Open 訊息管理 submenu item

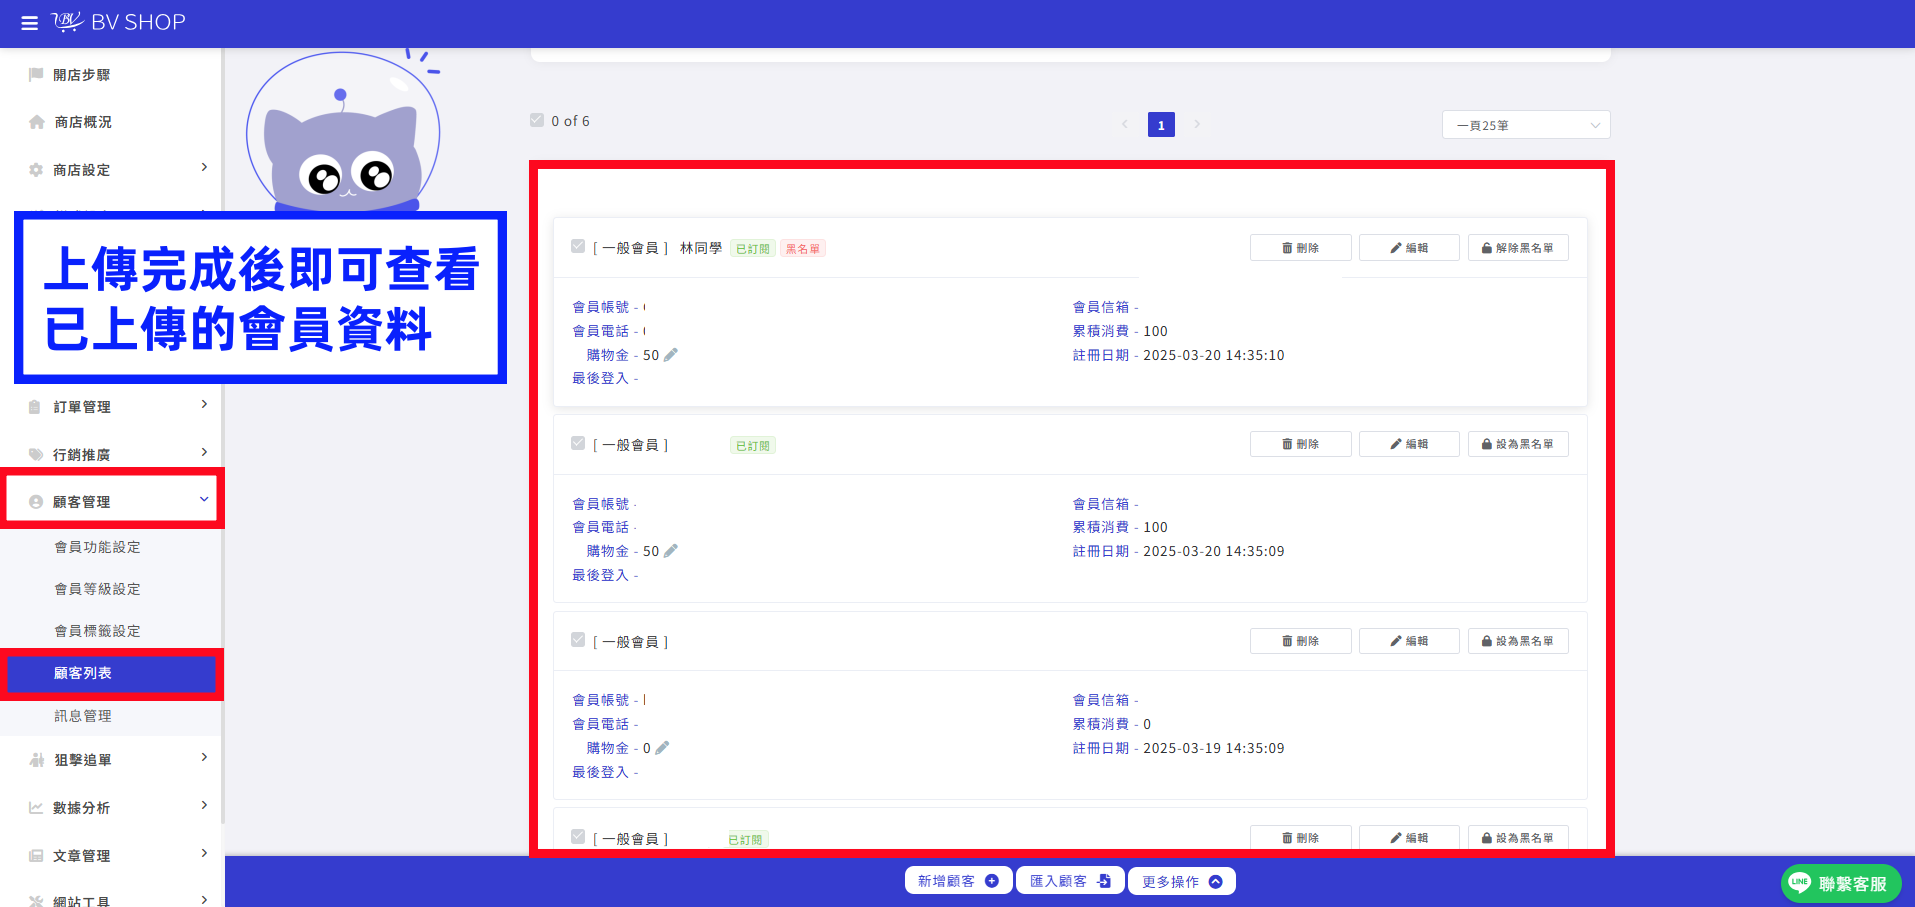[x=83, y=716]
